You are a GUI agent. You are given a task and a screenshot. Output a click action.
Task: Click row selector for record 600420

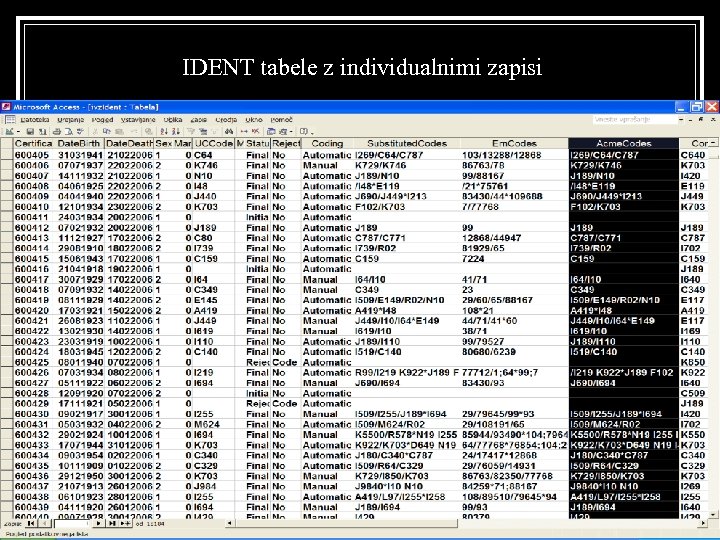(x=6, y=310)
